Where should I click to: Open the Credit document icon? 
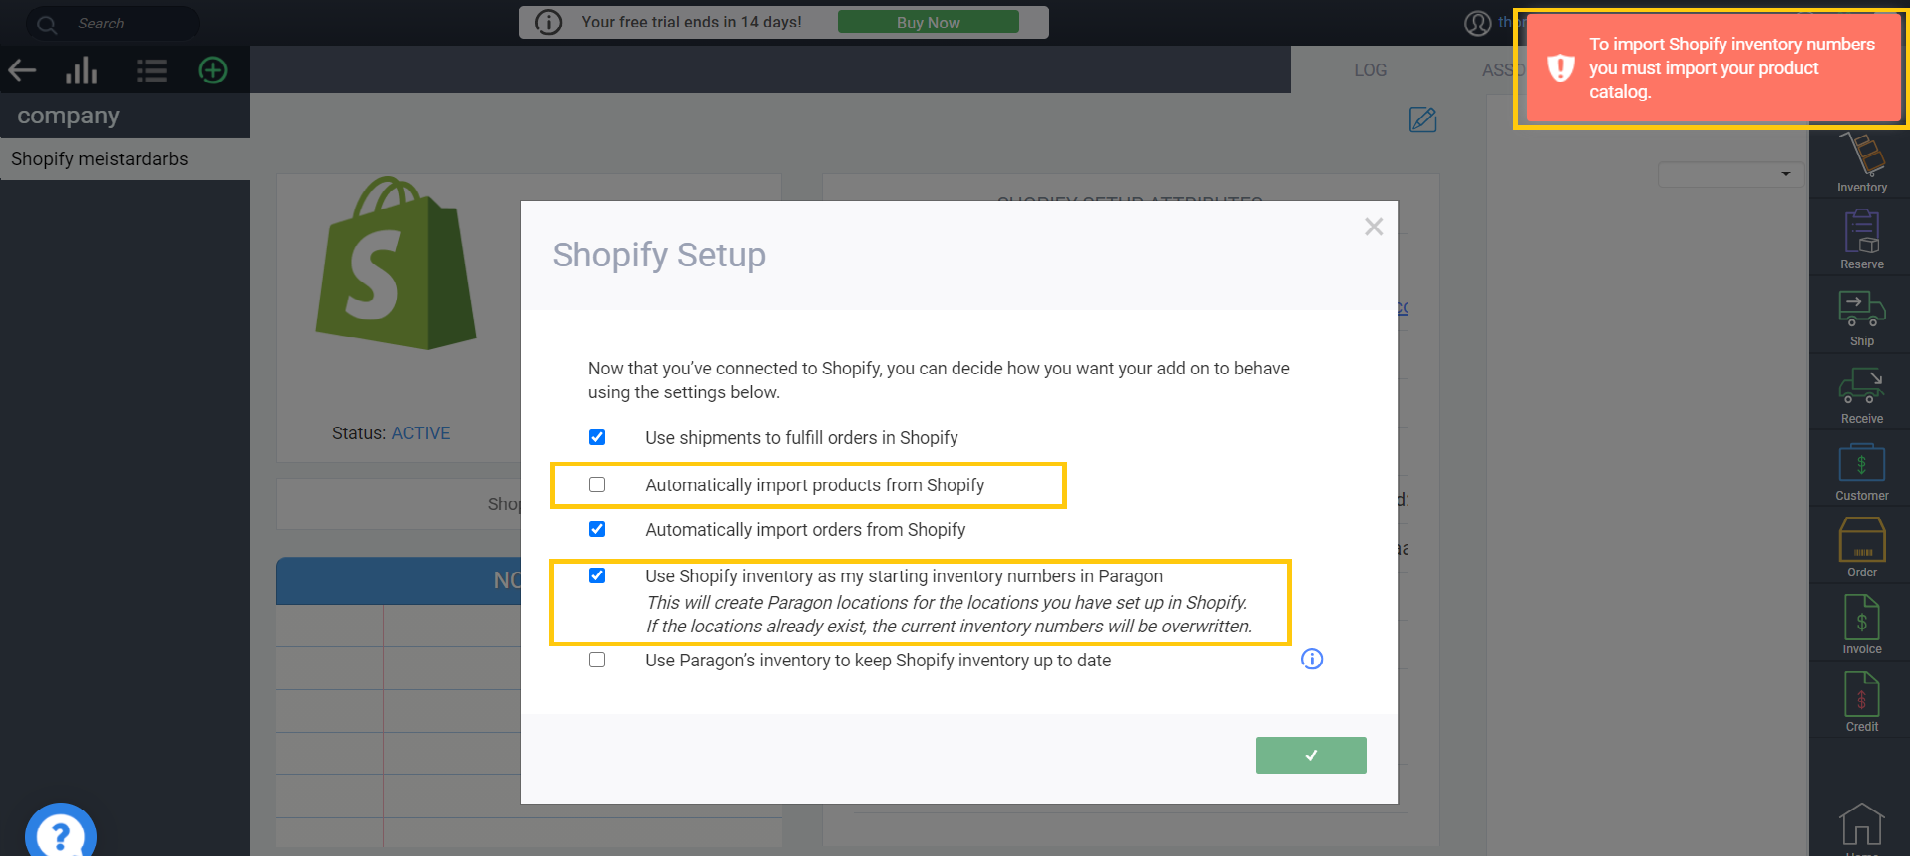1861,702
